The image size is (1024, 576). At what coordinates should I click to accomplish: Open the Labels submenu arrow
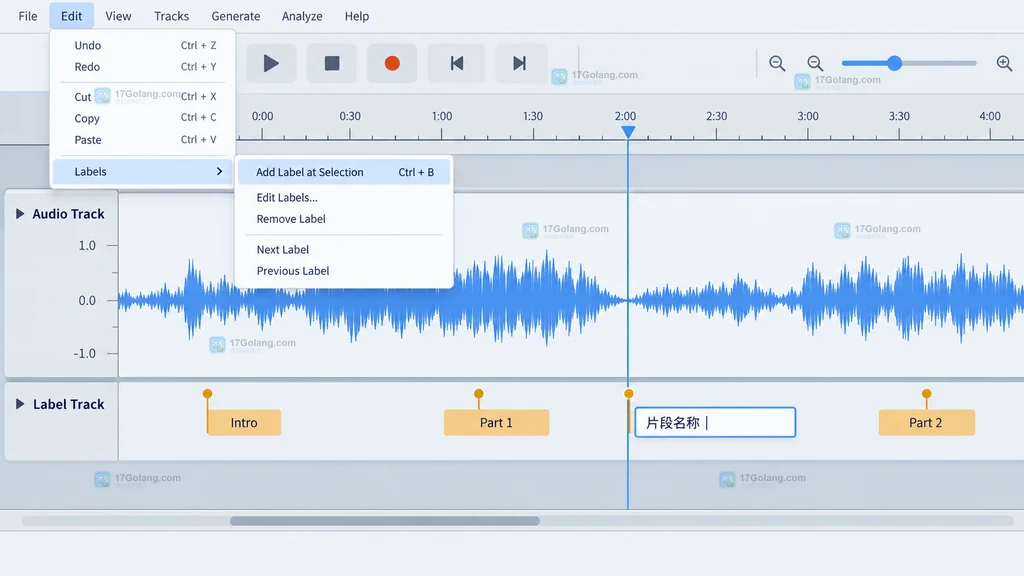(219, 171)
